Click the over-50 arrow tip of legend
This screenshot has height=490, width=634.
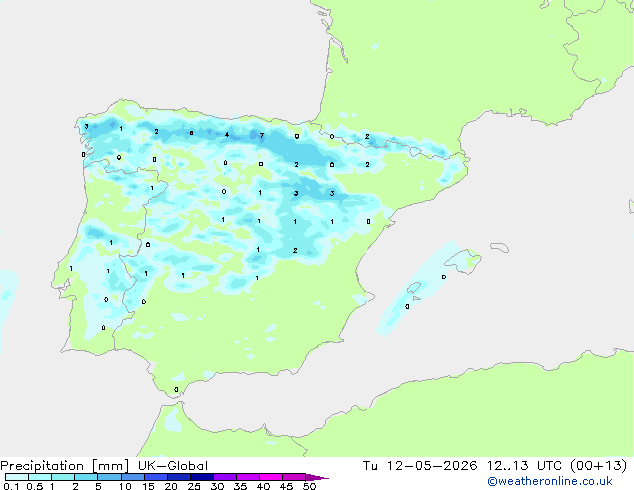(317, 477)
